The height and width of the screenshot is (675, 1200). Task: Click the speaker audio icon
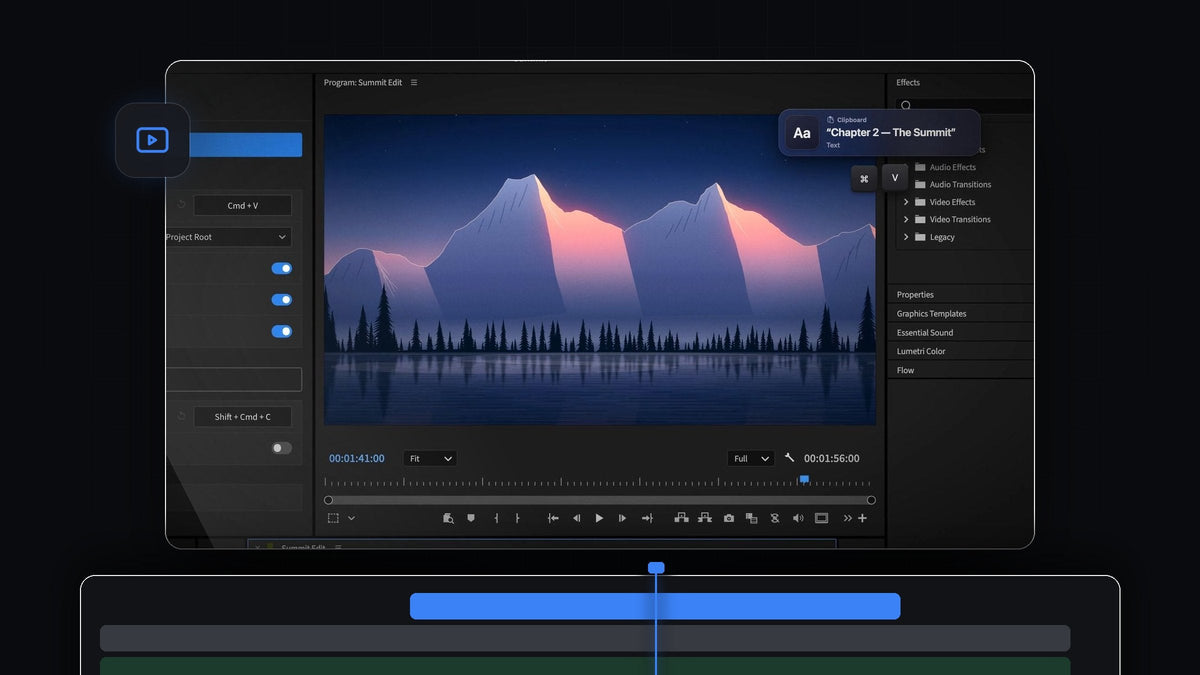(798, 518)
